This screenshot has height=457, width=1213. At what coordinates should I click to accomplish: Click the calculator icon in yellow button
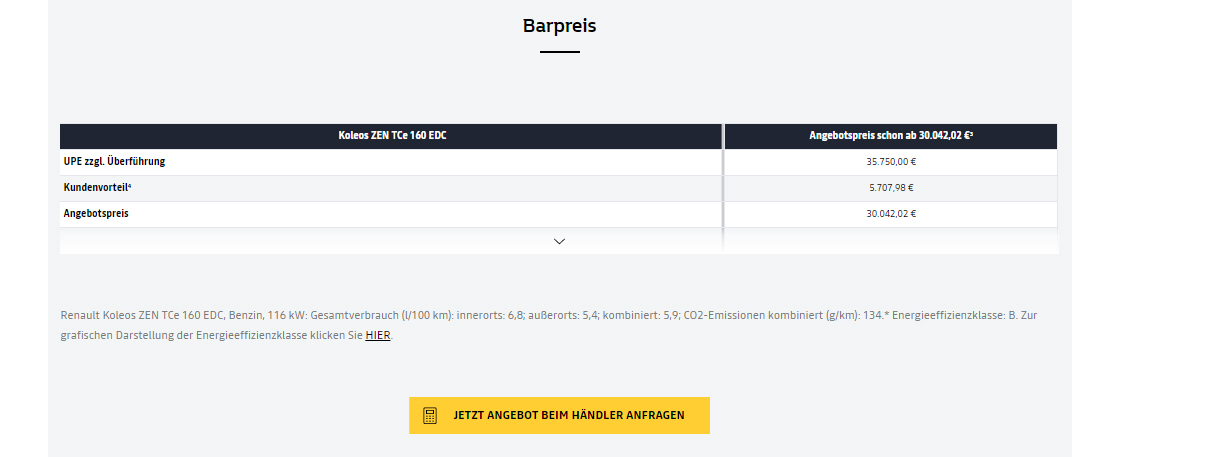(430, 415)
